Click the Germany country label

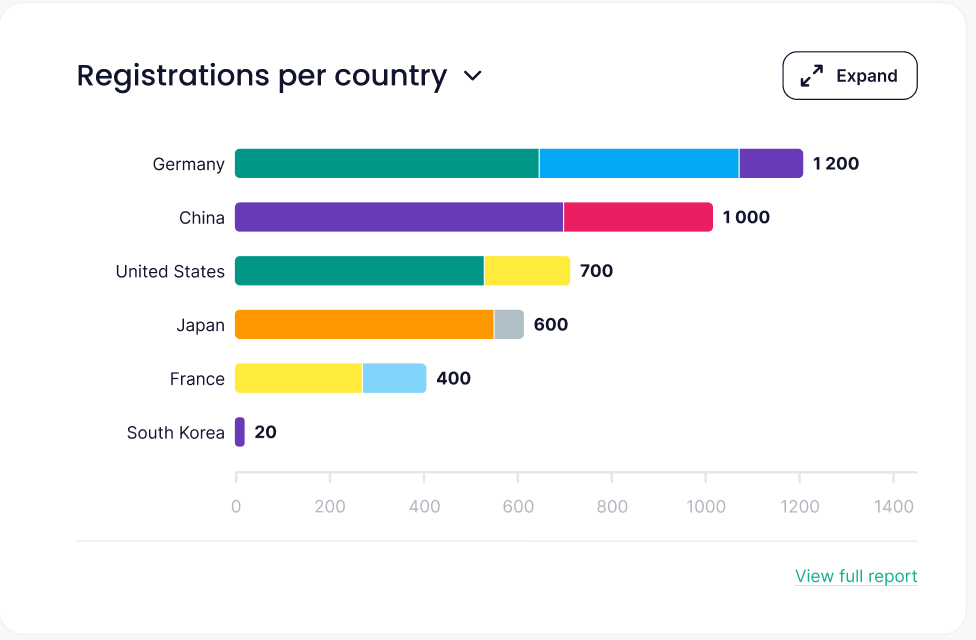coord(188,164)
